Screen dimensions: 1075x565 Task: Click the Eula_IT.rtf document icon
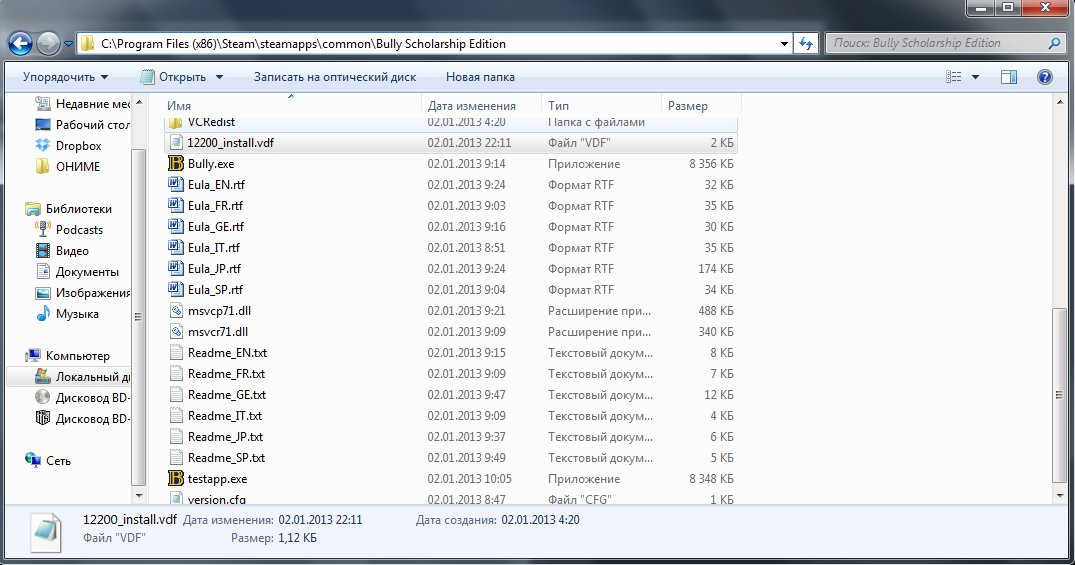tap(176, 248)
